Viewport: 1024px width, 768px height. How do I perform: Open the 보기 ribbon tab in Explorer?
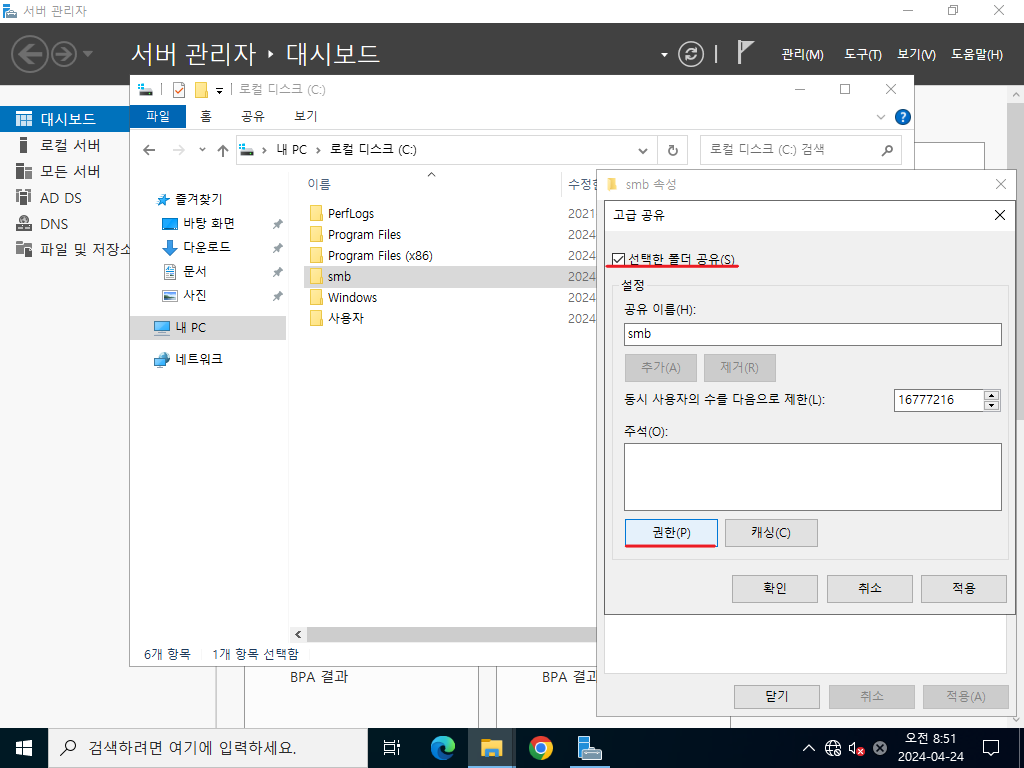(x=305, y=116)
